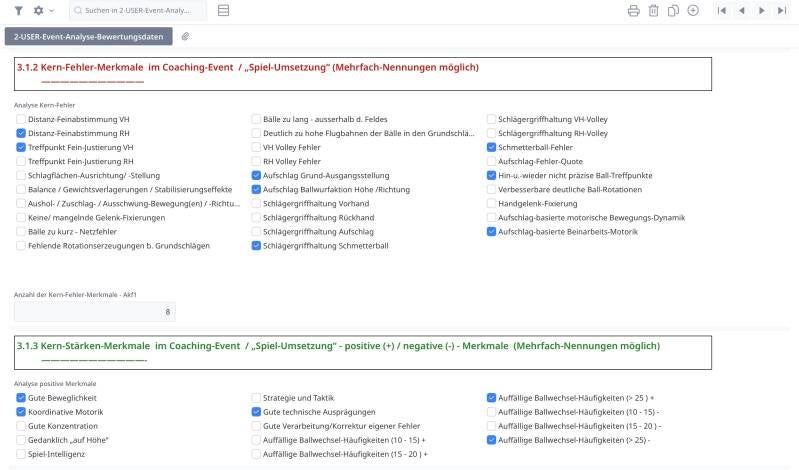This screenshot has height=470, width=799.
Task: Check Schlägergriffhaltung Aufschlag
Action: tap(256, 231)
